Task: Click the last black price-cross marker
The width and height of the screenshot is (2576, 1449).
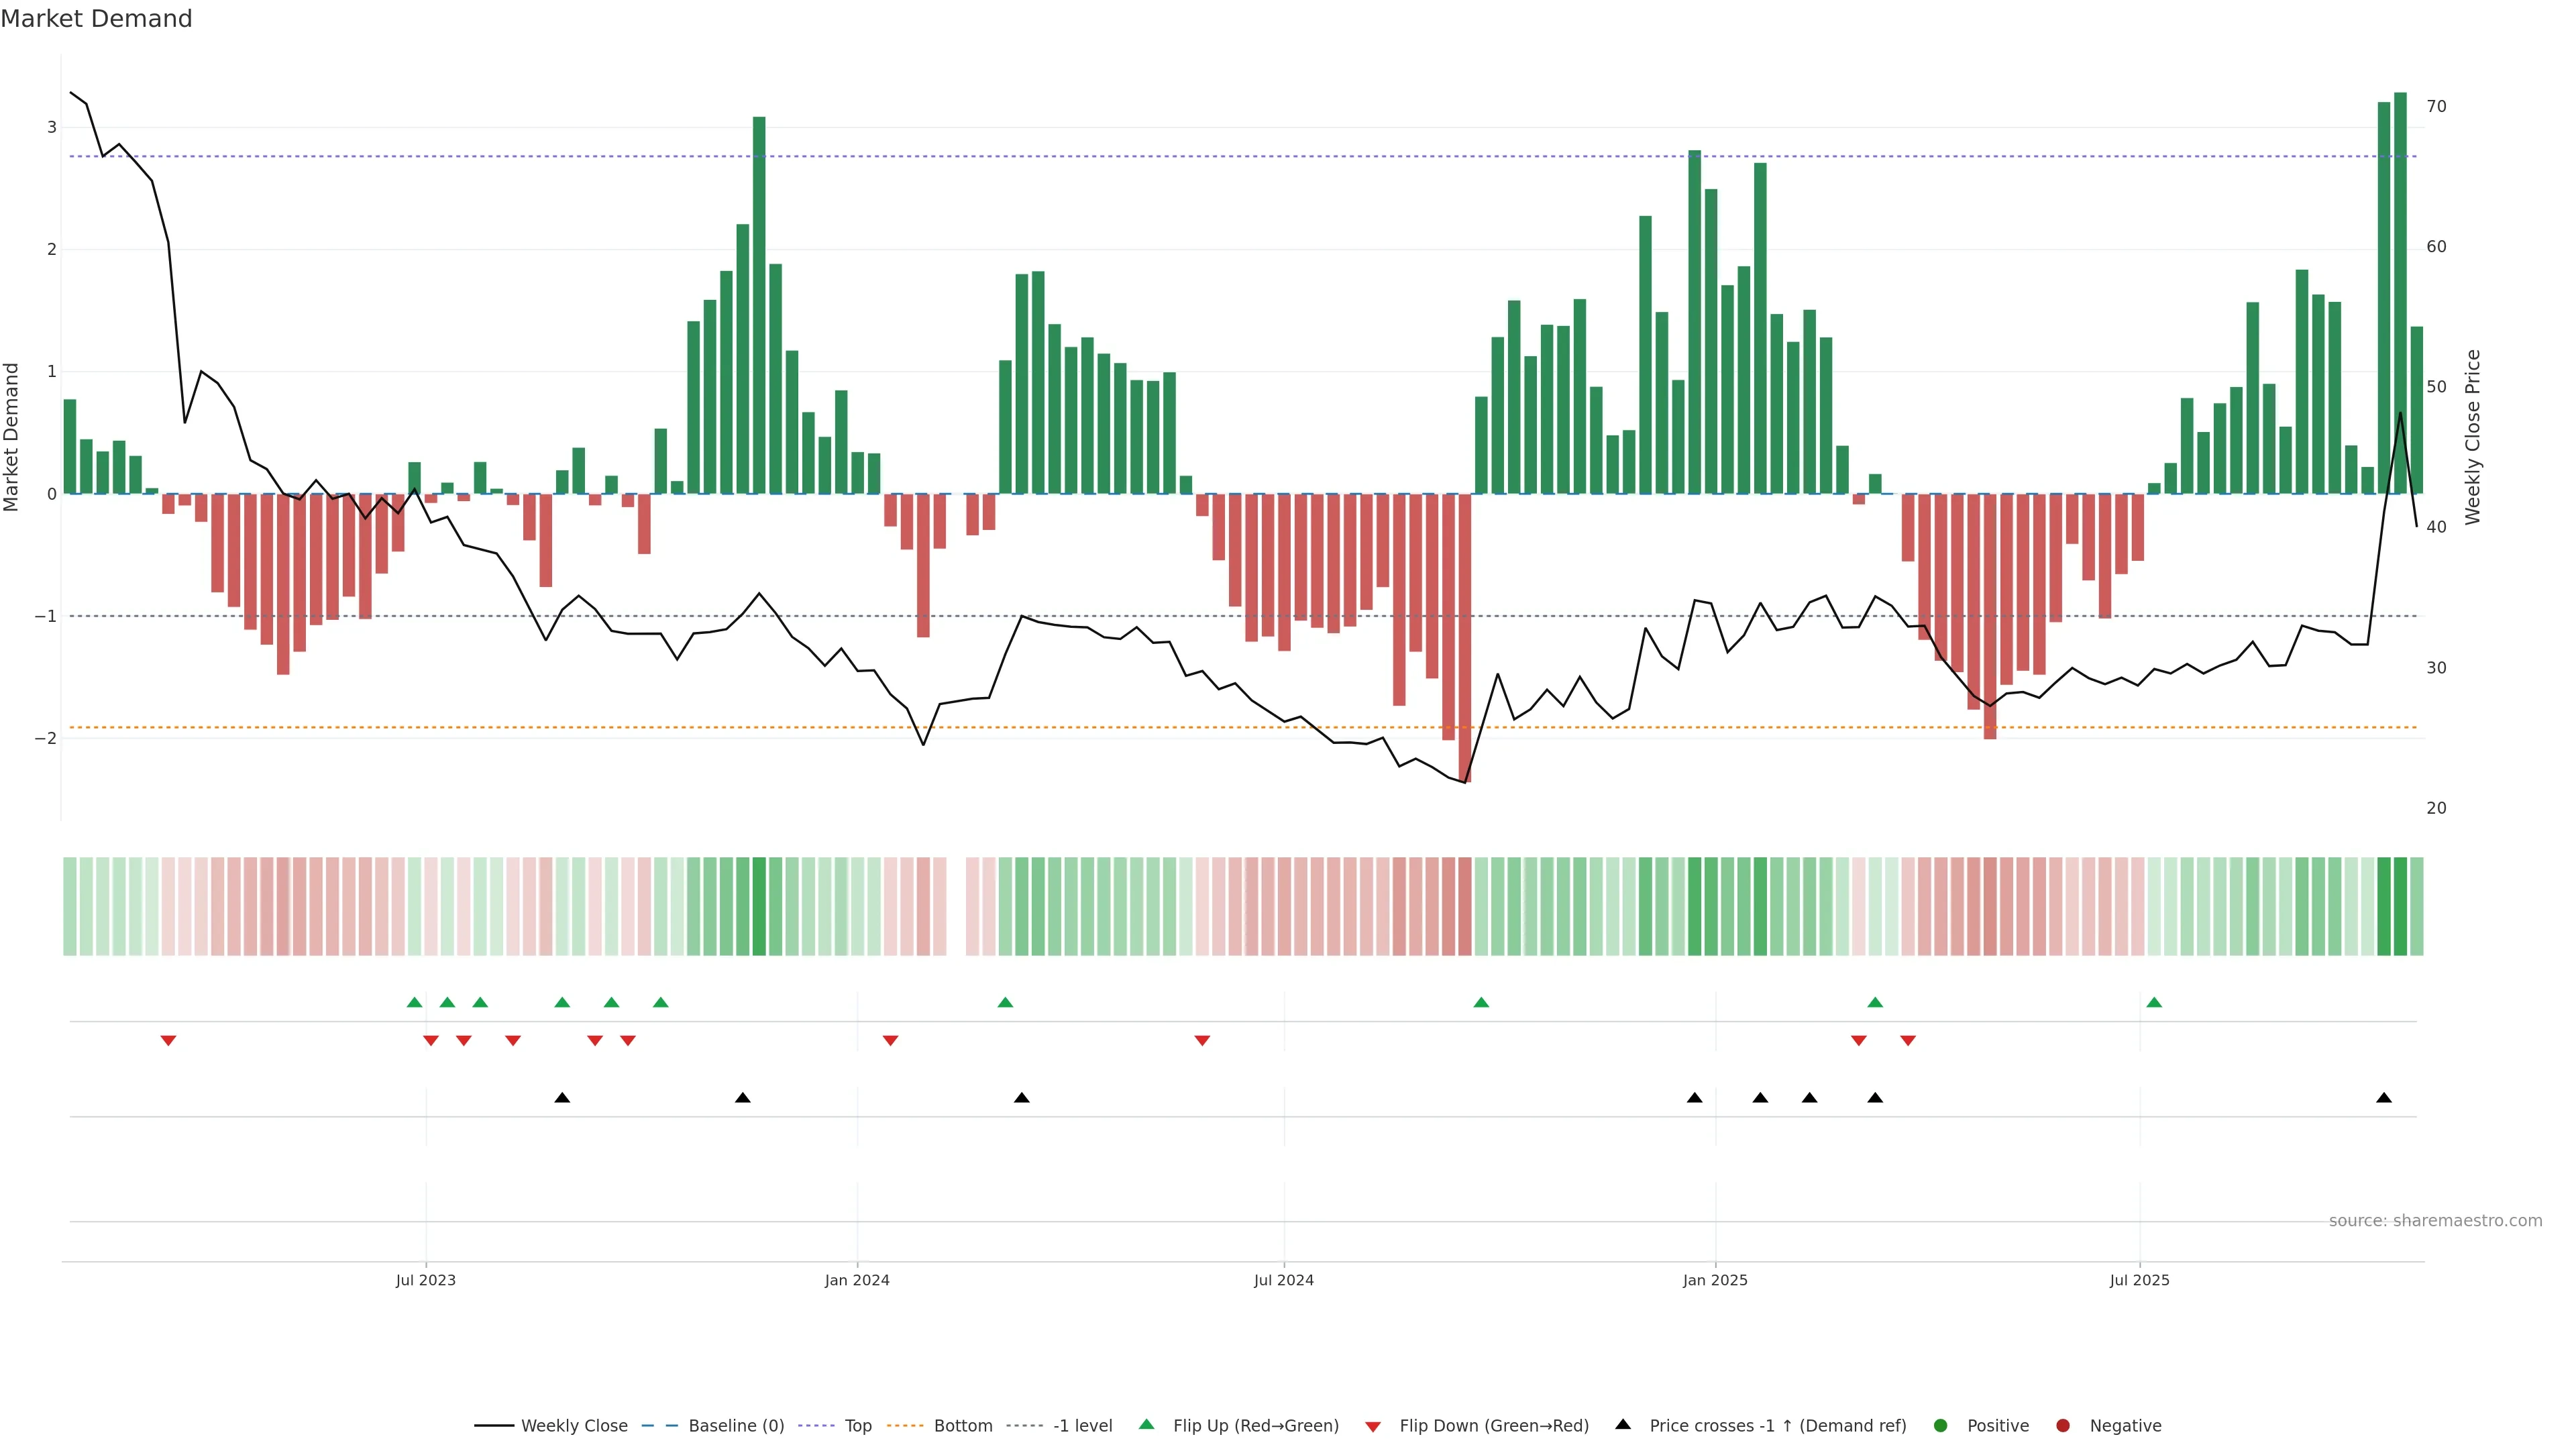Action: tap(2384, 1098)
